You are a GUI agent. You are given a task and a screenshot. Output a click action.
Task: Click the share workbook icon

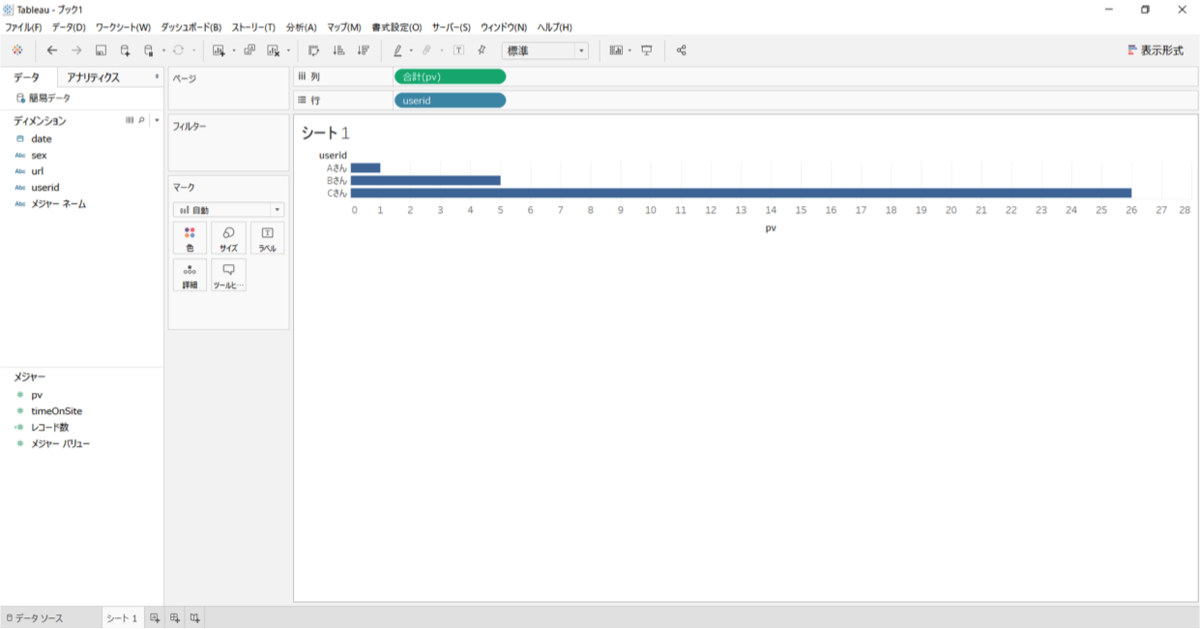(682, 50)
